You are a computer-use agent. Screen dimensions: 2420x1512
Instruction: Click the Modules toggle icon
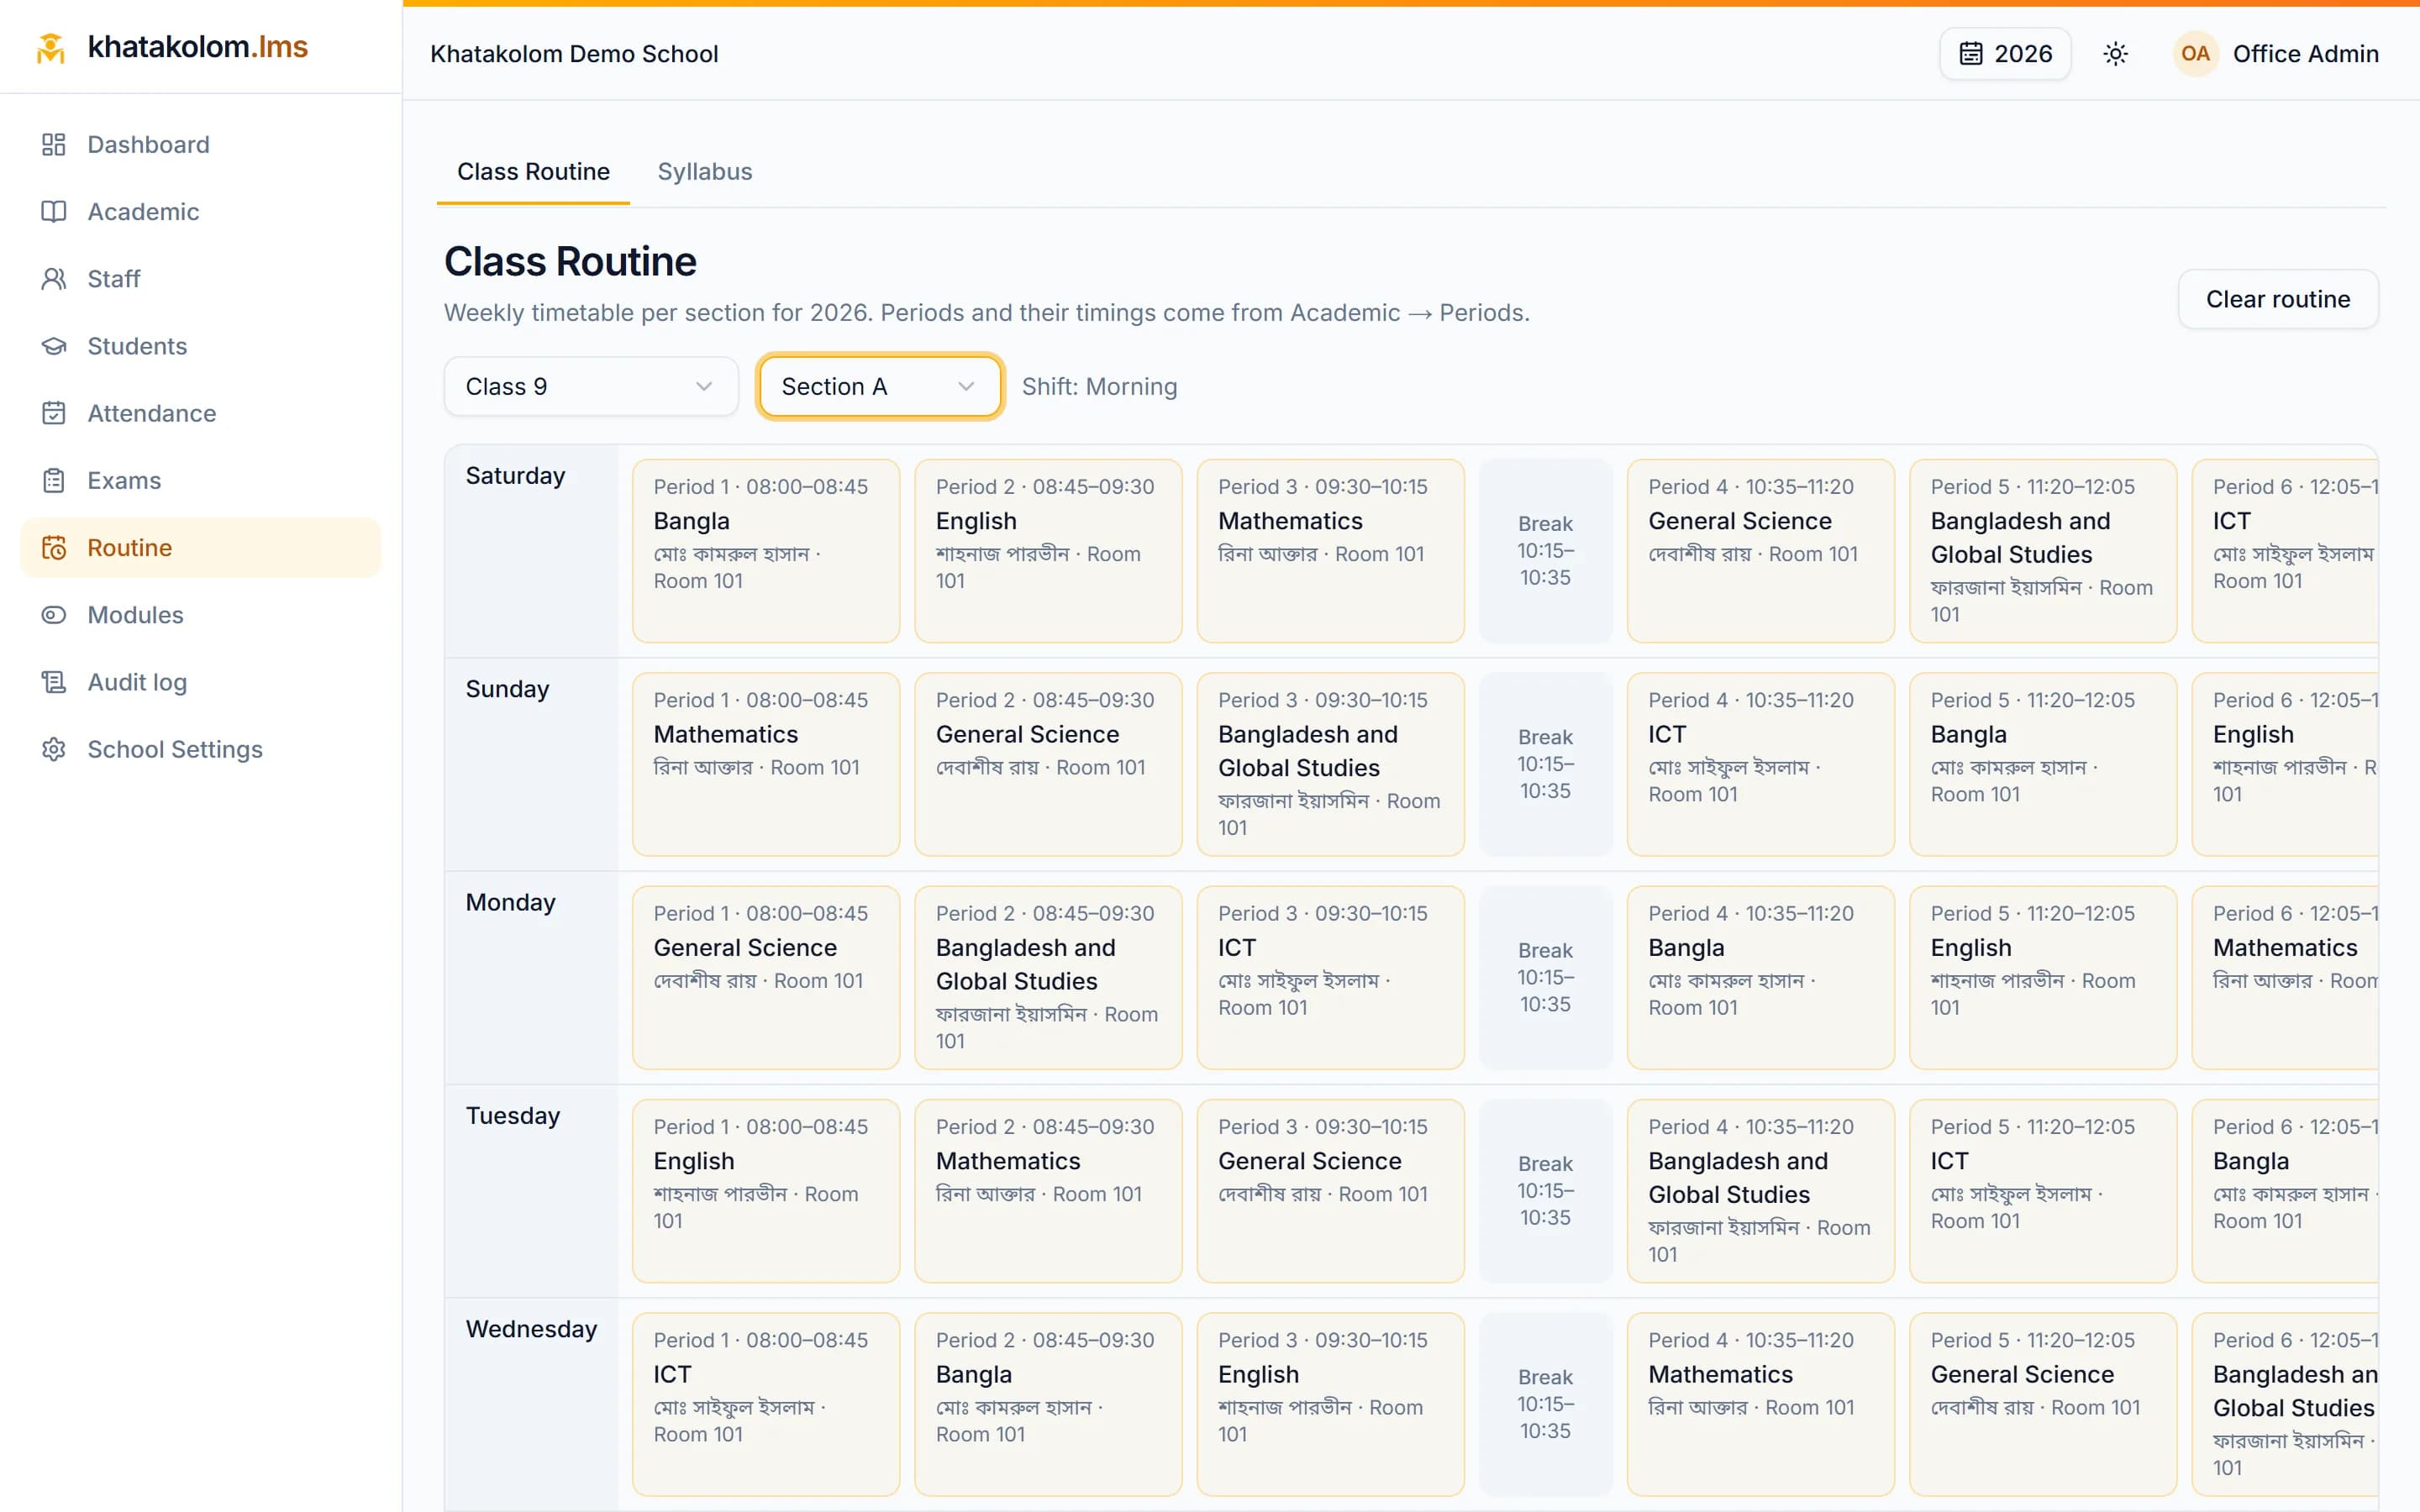(53, 615)
